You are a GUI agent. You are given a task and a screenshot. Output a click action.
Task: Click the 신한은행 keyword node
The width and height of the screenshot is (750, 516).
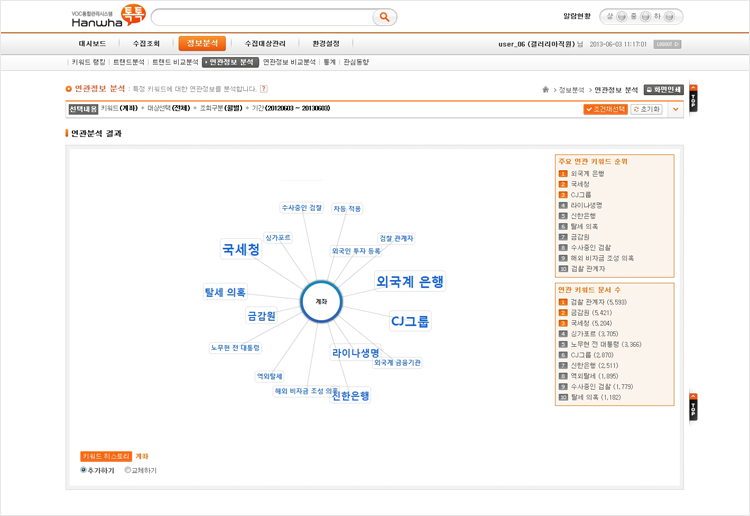[351, 396]
